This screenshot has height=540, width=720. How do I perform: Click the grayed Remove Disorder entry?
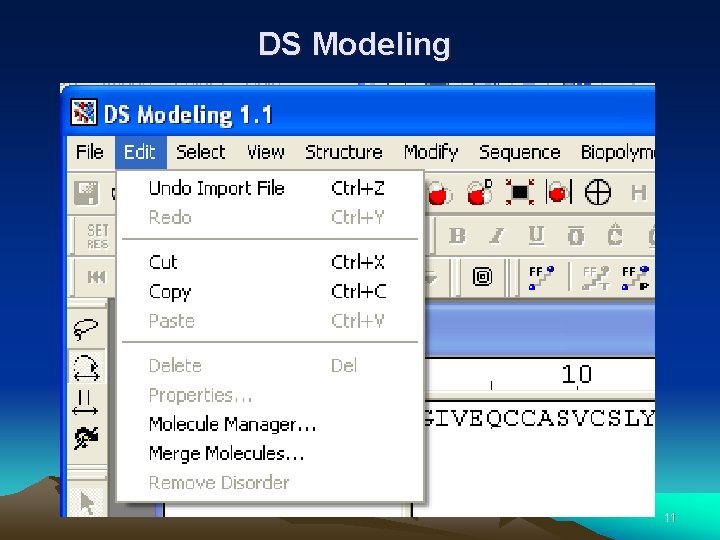coord(270,483)
